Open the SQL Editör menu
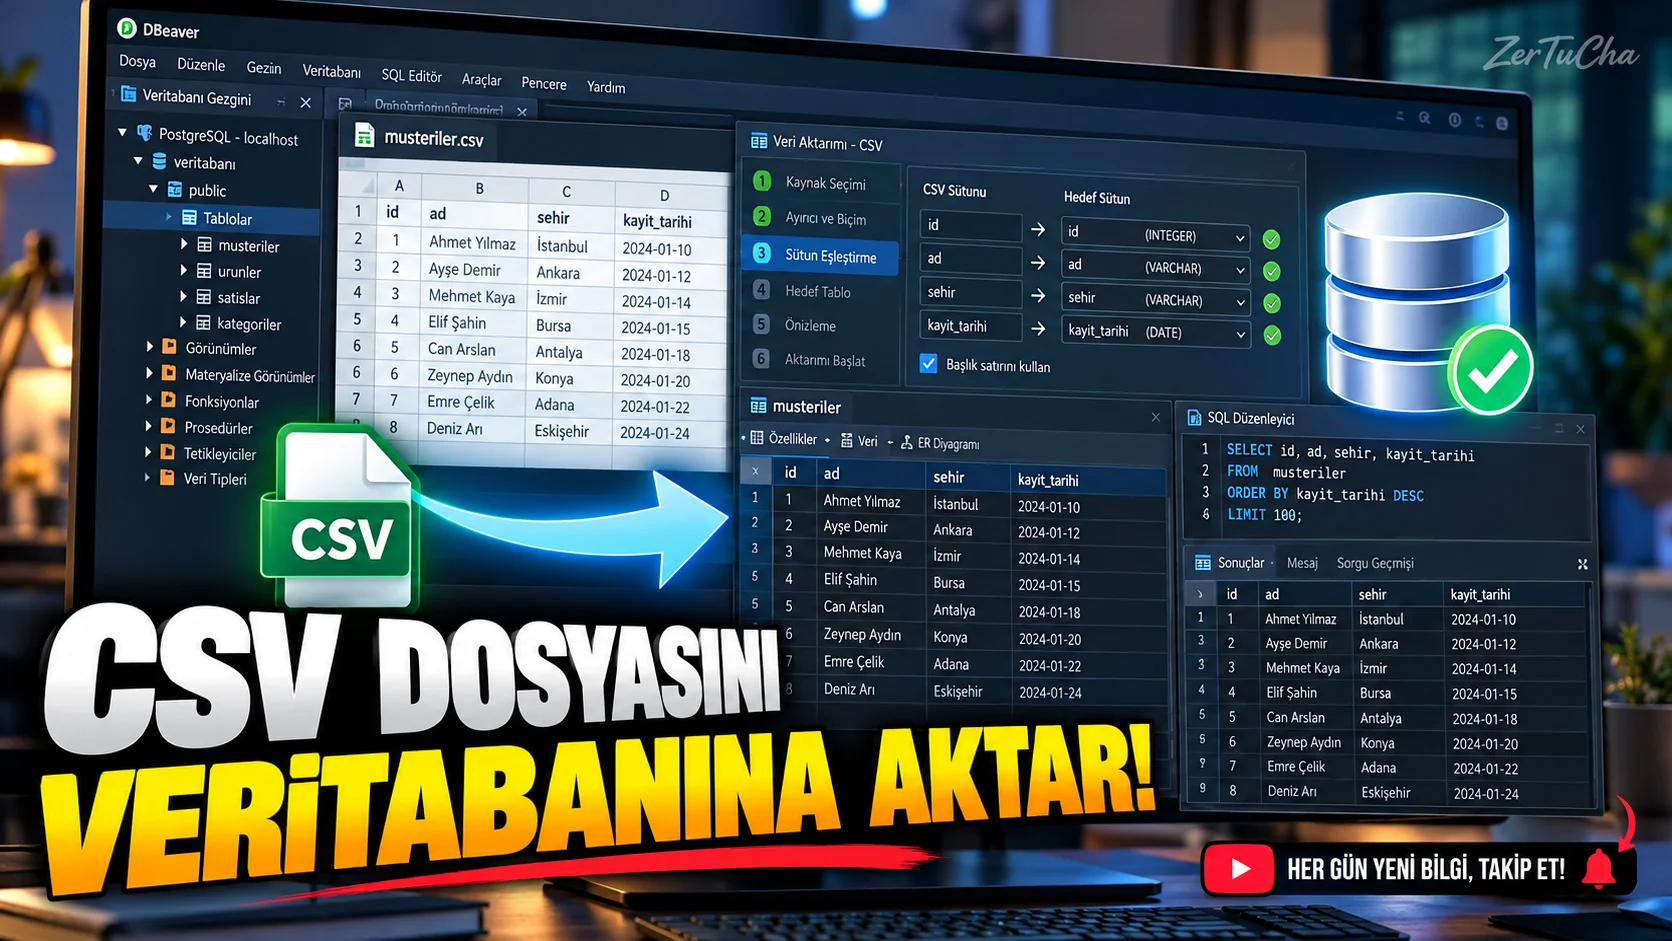1672x941 pixels. point(411,75)
